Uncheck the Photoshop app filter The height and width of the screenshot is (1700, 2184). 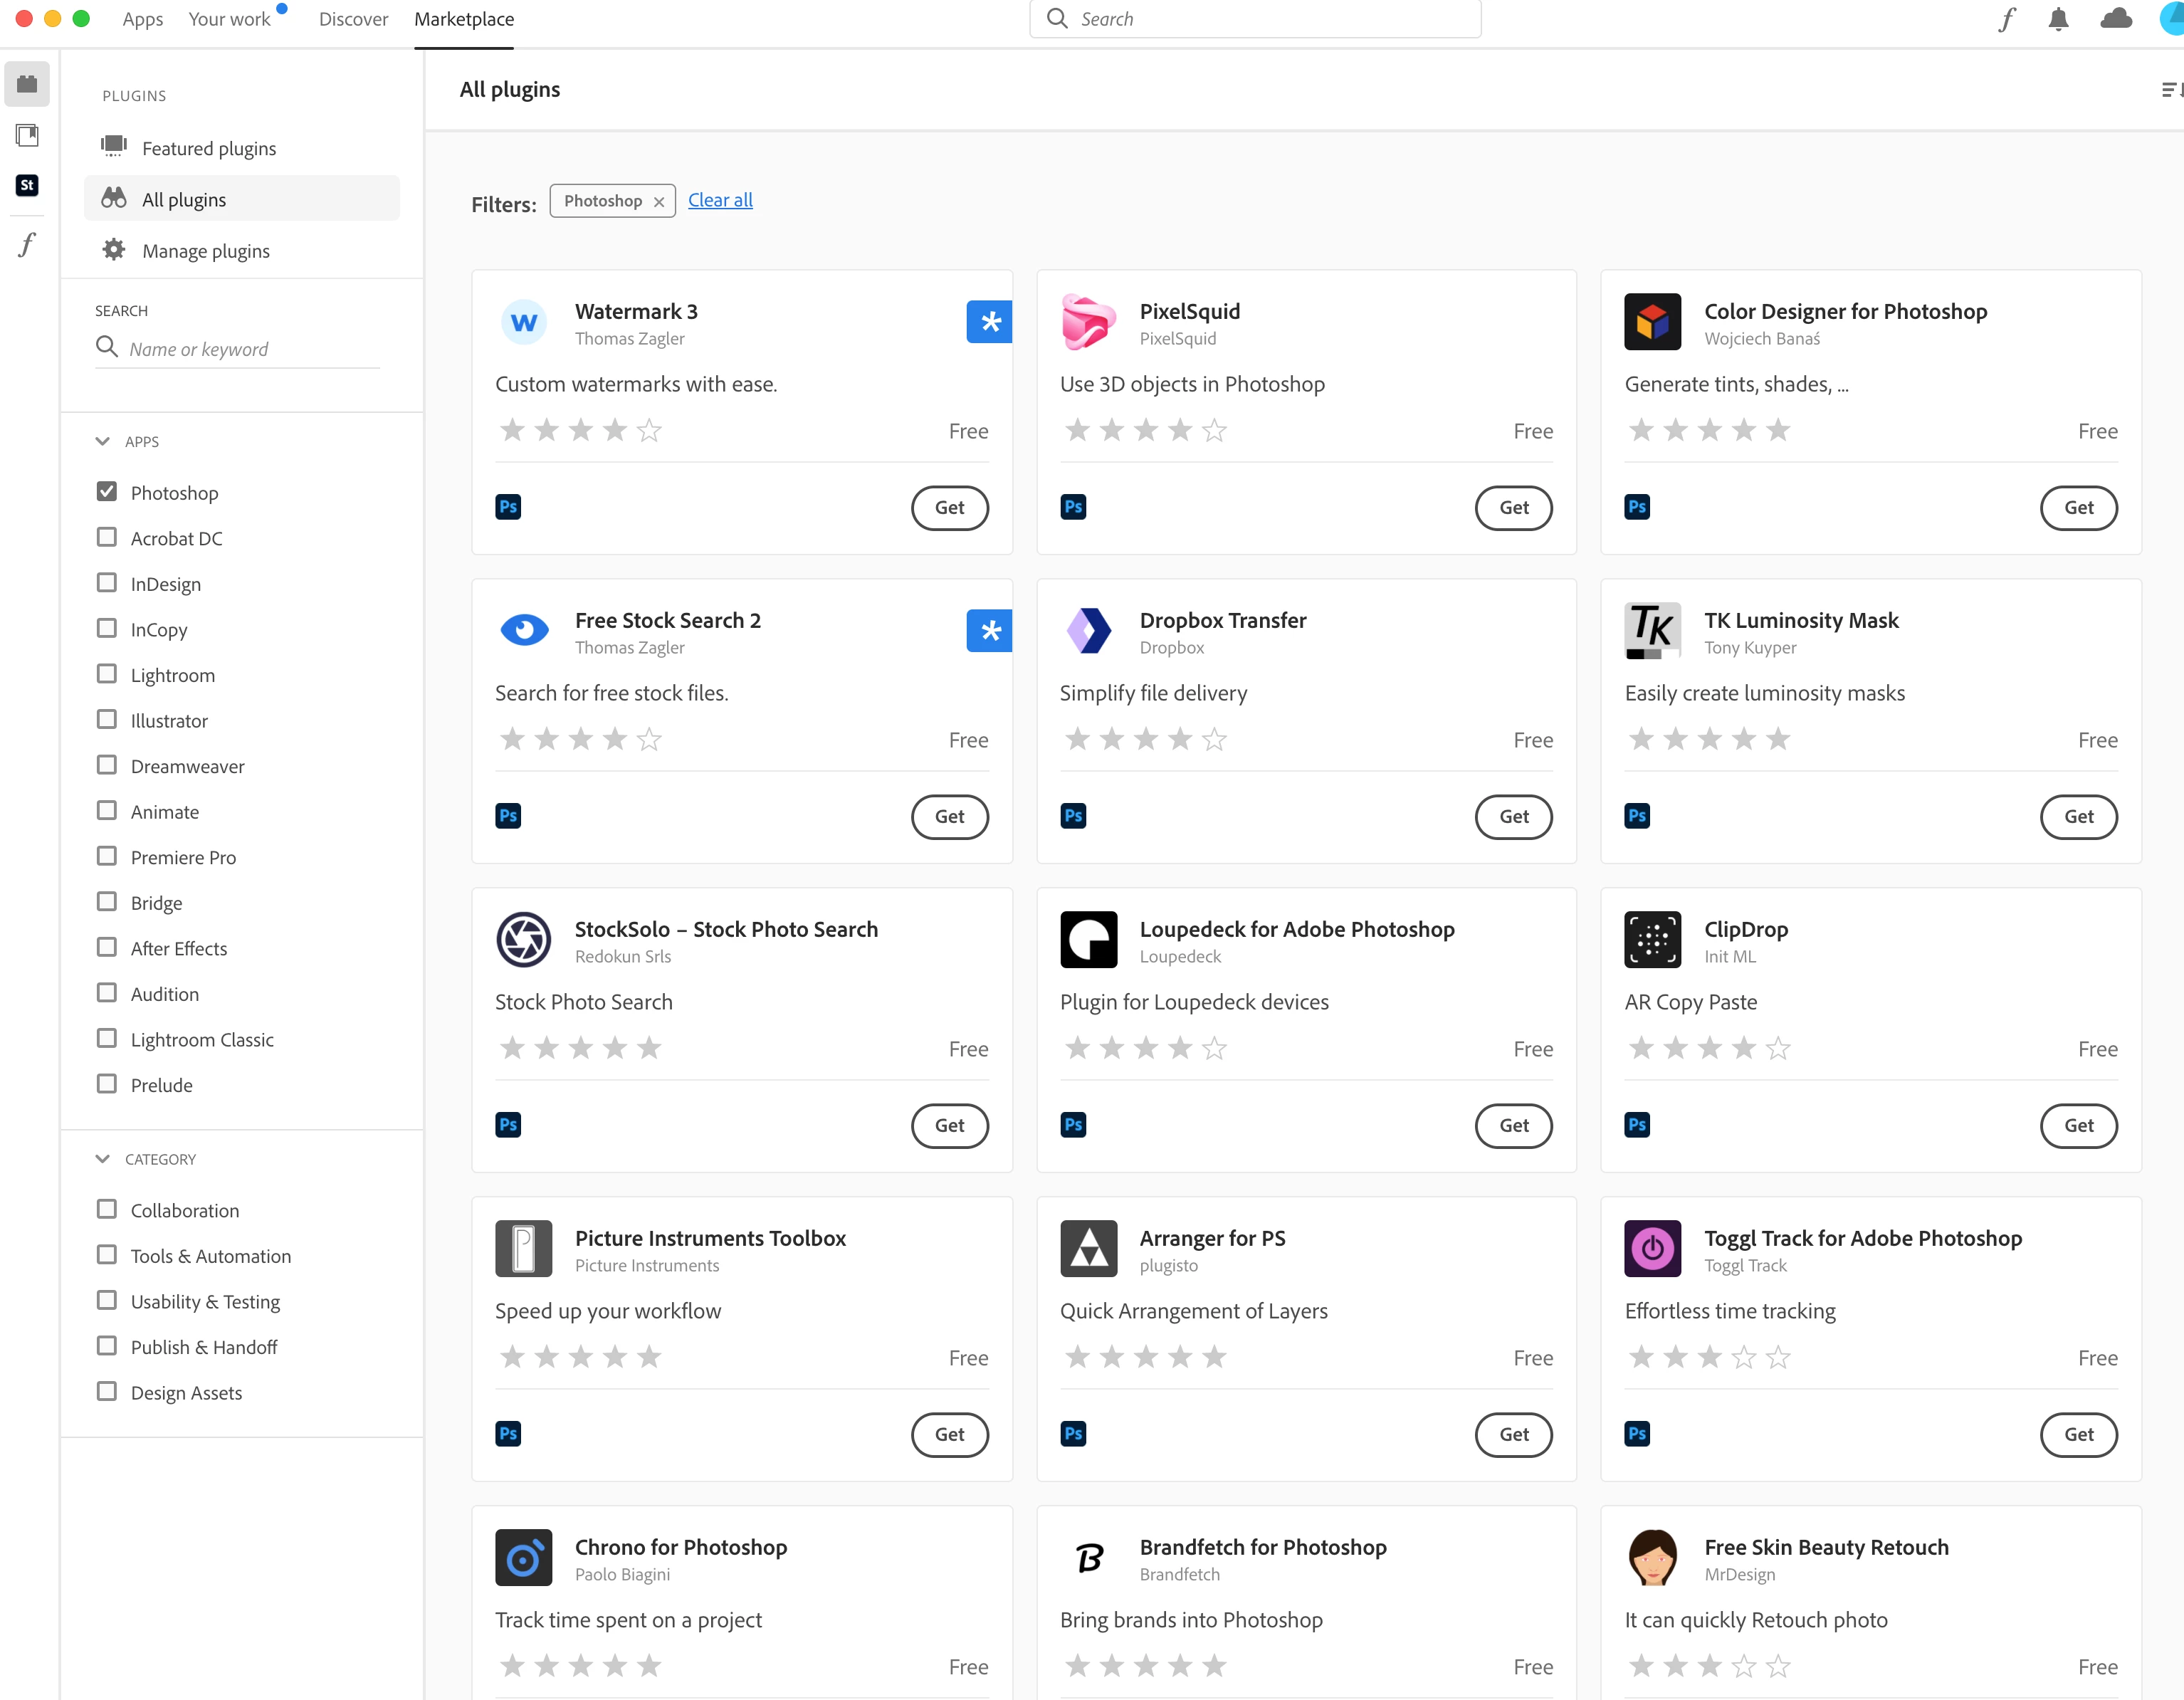coord(107,492)
